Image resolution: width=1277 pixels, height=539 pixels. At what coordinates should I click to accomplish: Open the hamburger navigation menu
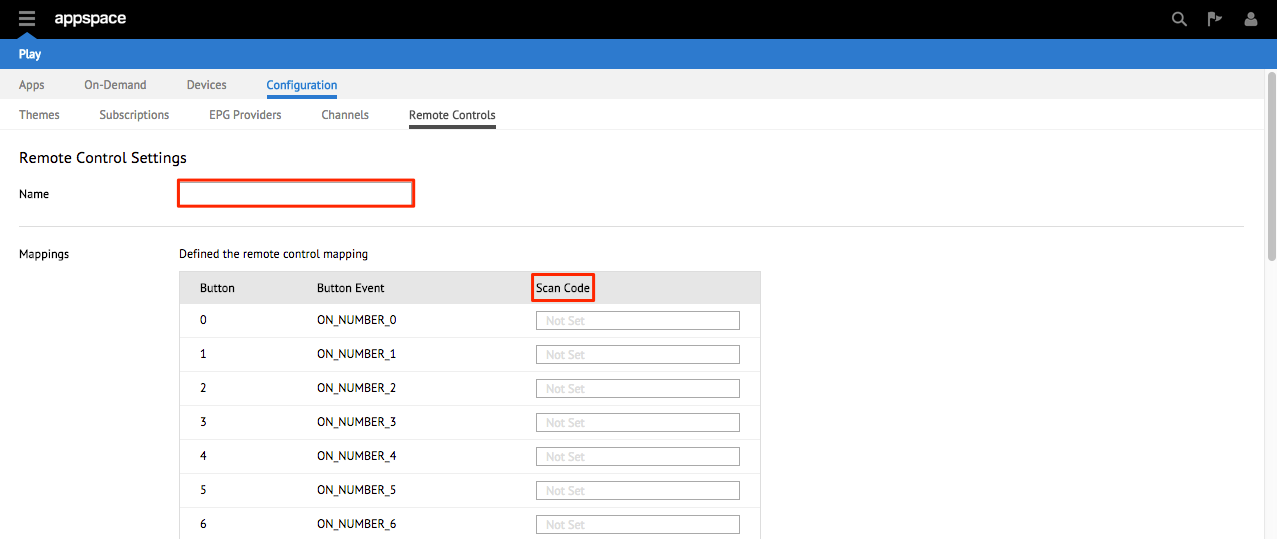point(27,18)
